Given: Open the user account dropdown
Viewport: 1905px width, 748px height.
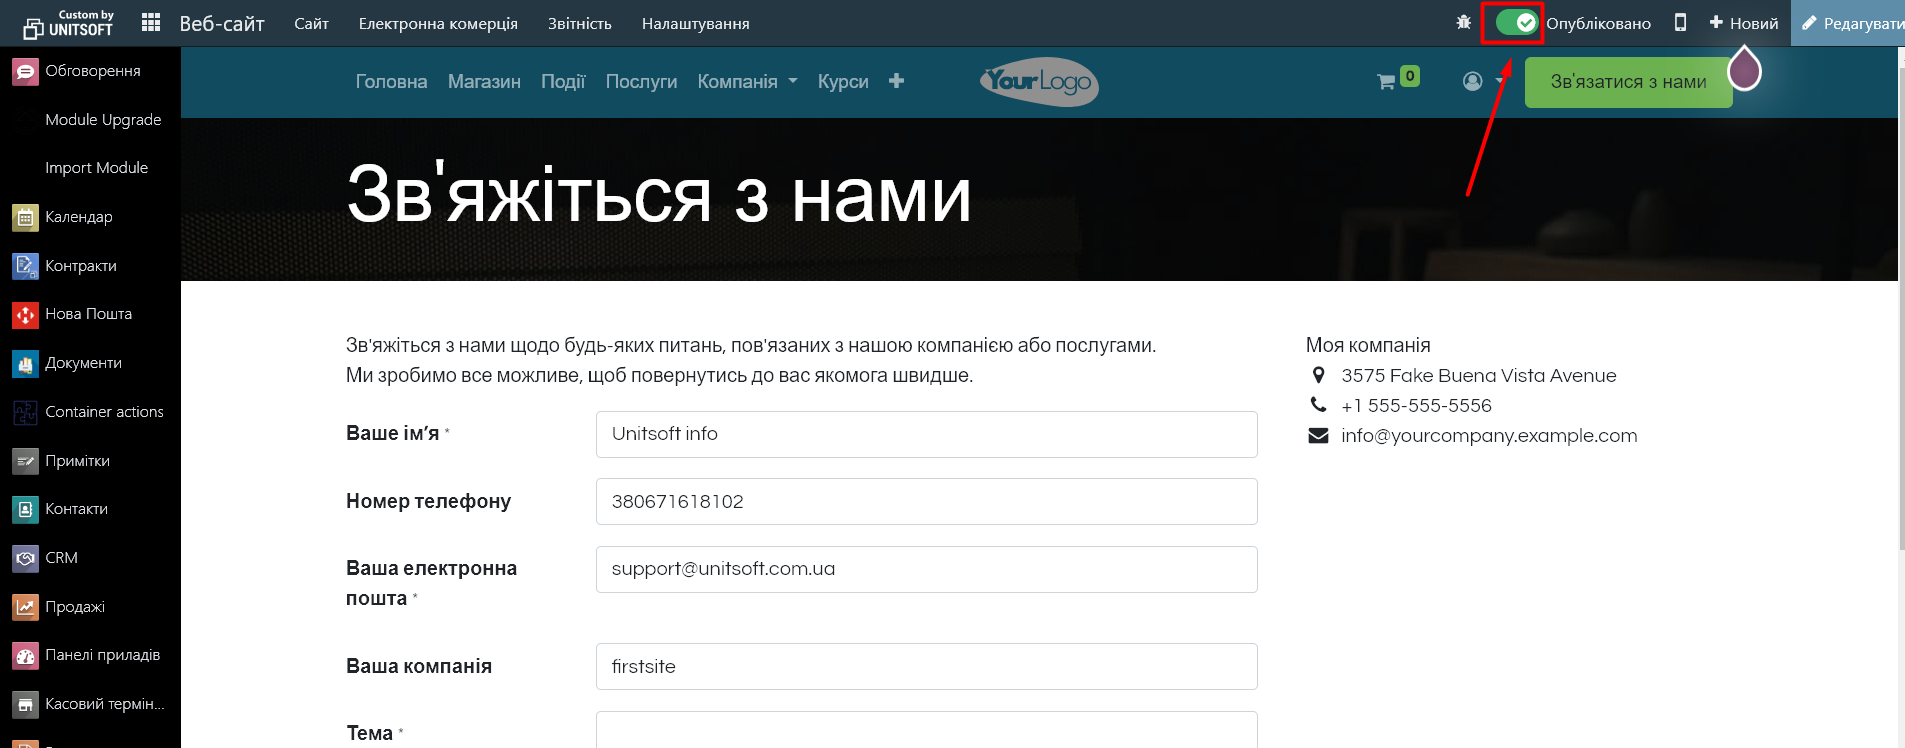Looking at the screenshot, I should tap(1483, 81).
